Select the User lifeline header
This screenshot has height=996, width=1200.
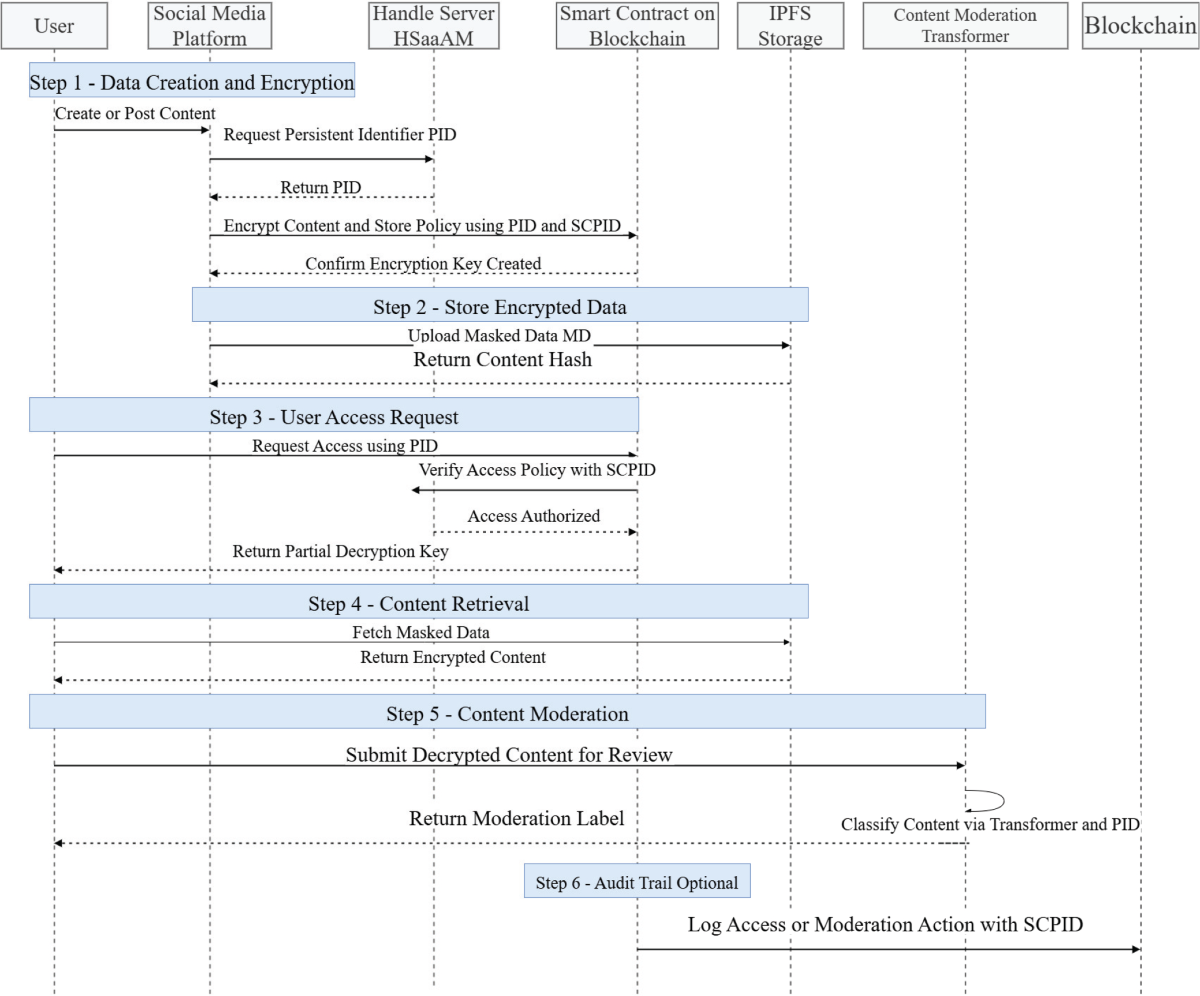click(55, 25)
